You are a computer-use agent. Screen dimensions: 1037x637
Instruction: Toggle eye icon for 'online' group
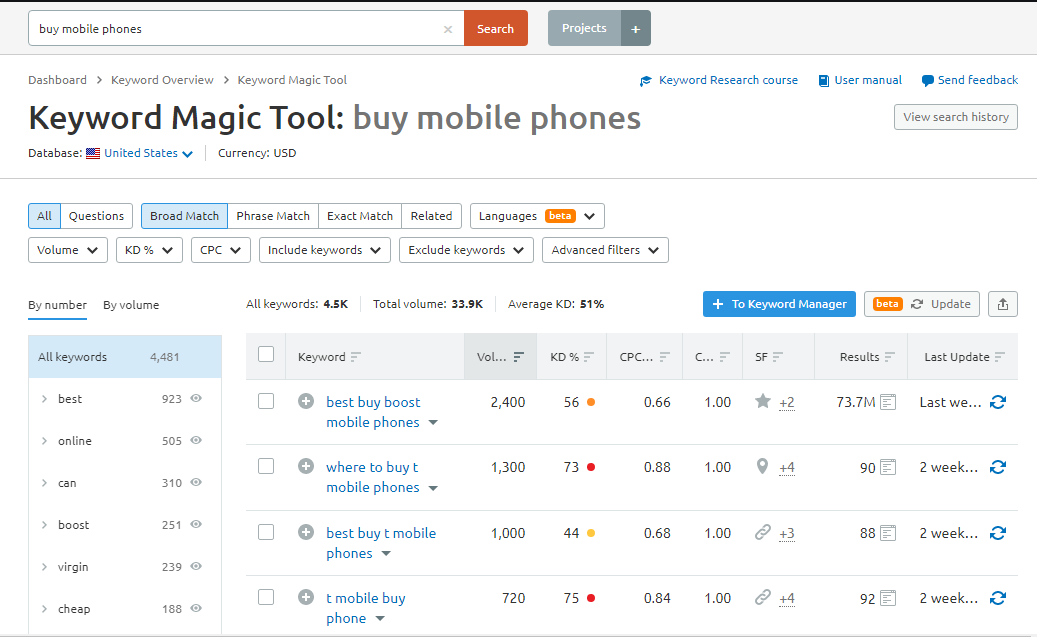point(196,441)
